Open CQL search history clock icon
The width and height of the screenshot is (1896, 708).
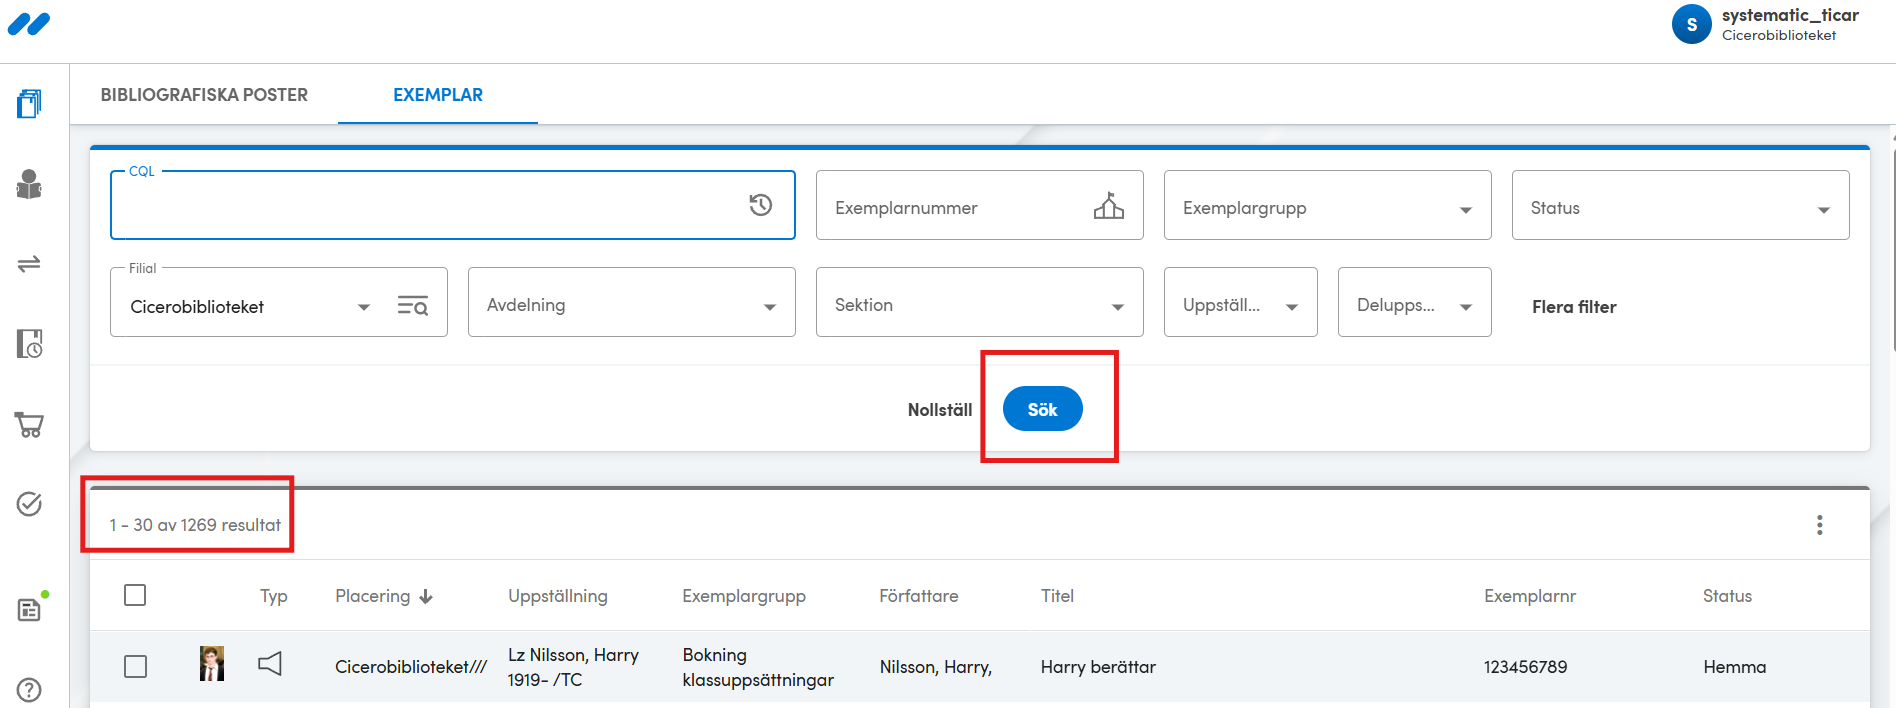761,205
